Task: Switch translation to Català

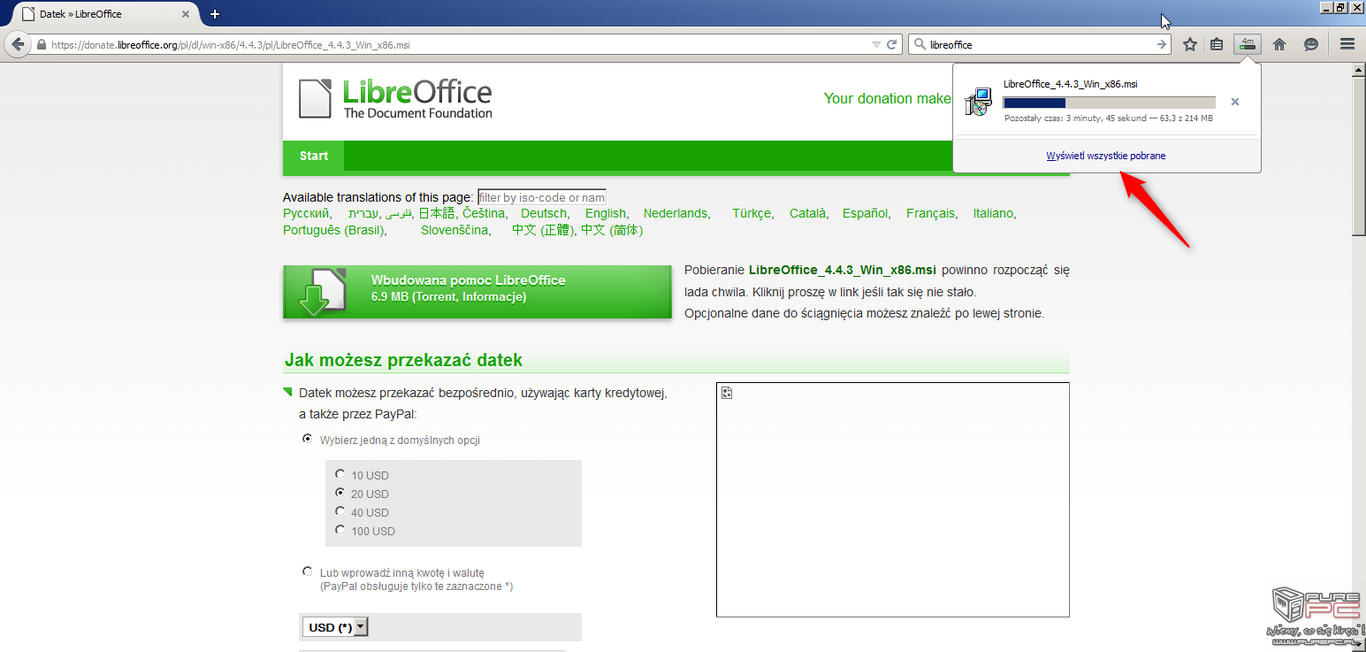Action: [x=810, y=213]
